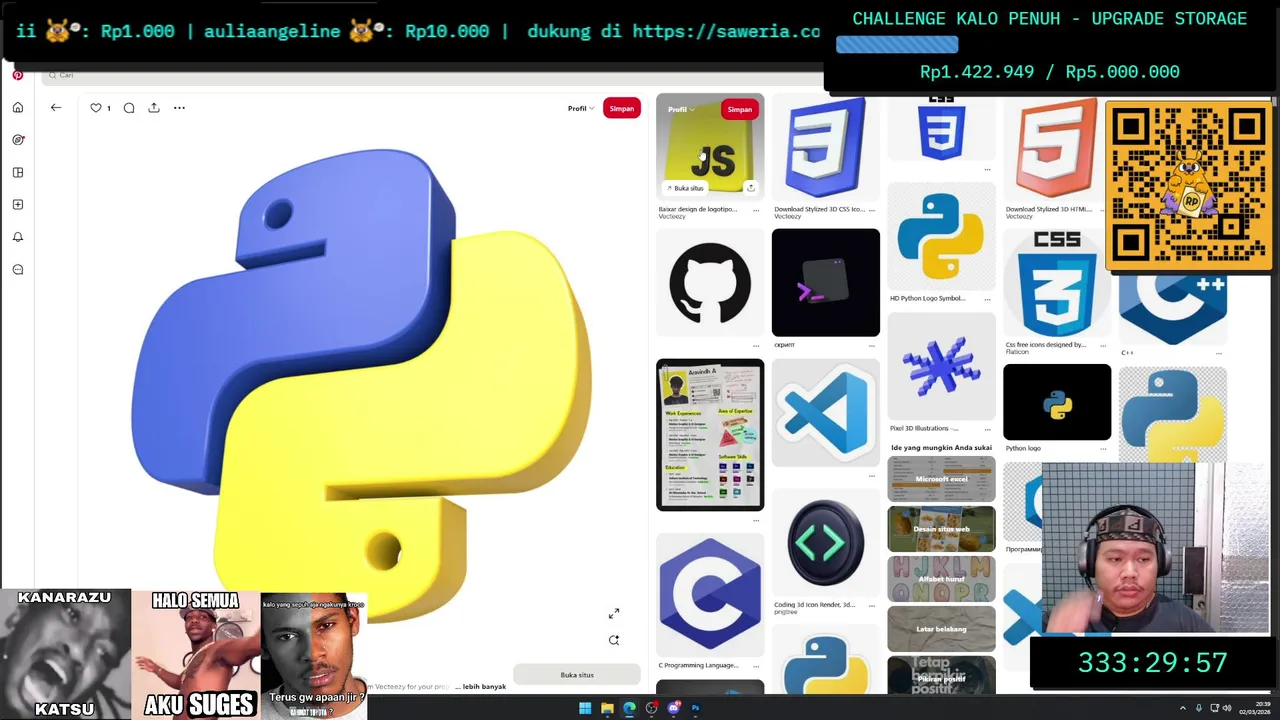
Task: Open the Coding 3d Icon Render pin
Action: tap(826, 543)
